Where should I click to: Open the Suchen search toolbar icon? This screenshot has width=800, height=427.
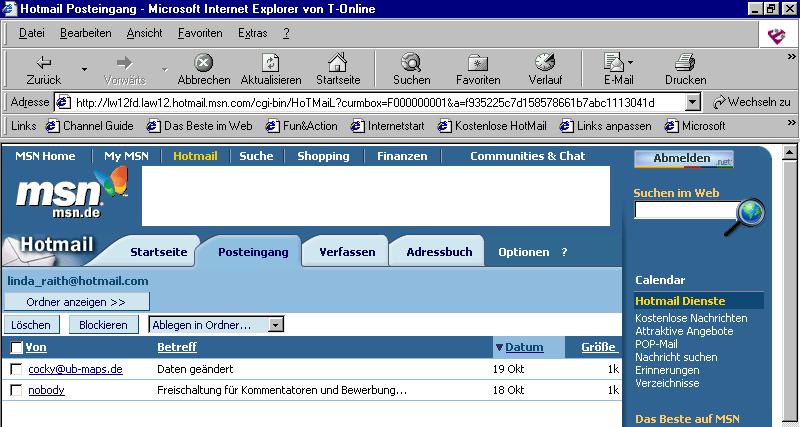pos(411,63)
